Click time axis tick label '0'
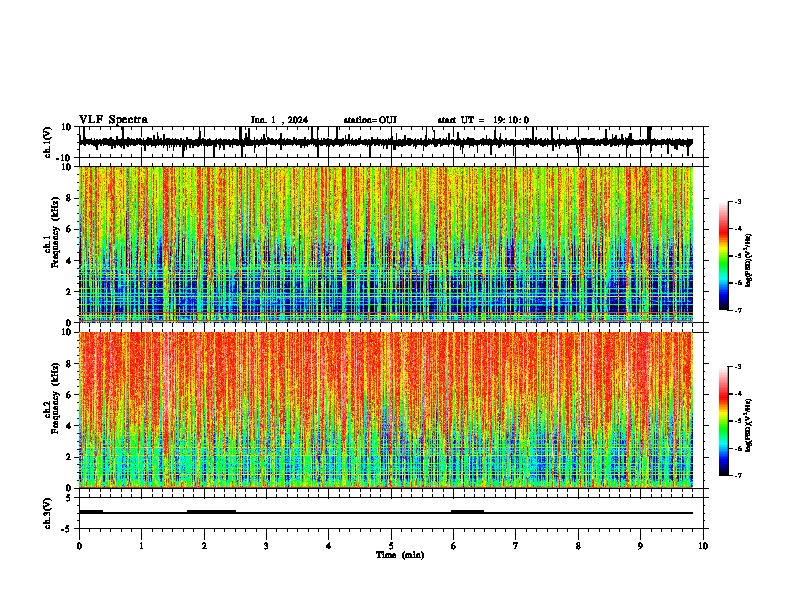The width and height of the screenshot is (792, 612). (x=79, y=546)
